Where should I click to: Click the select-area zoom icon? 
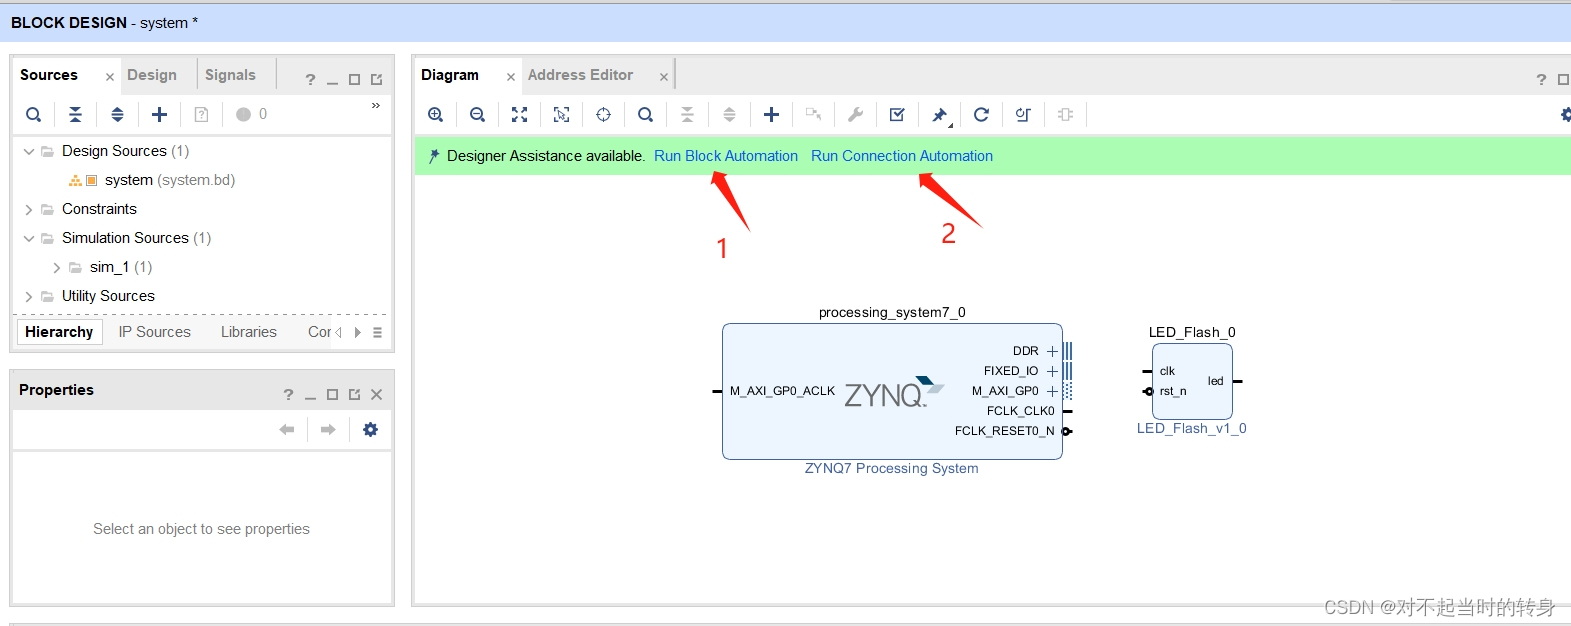coord(562,115)
